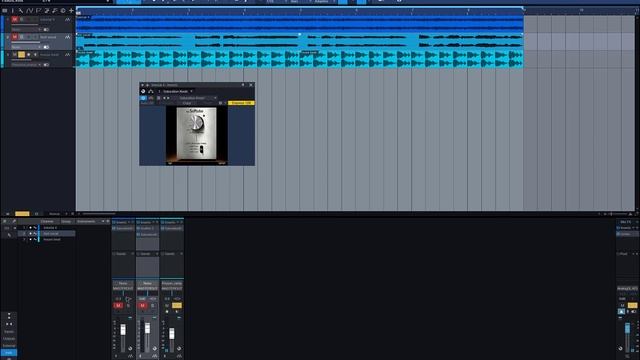This screenshot has width=640, height=360.
Task: Add tracks with the plus icon
Action: pyautogui.click(x=71, y=11)
